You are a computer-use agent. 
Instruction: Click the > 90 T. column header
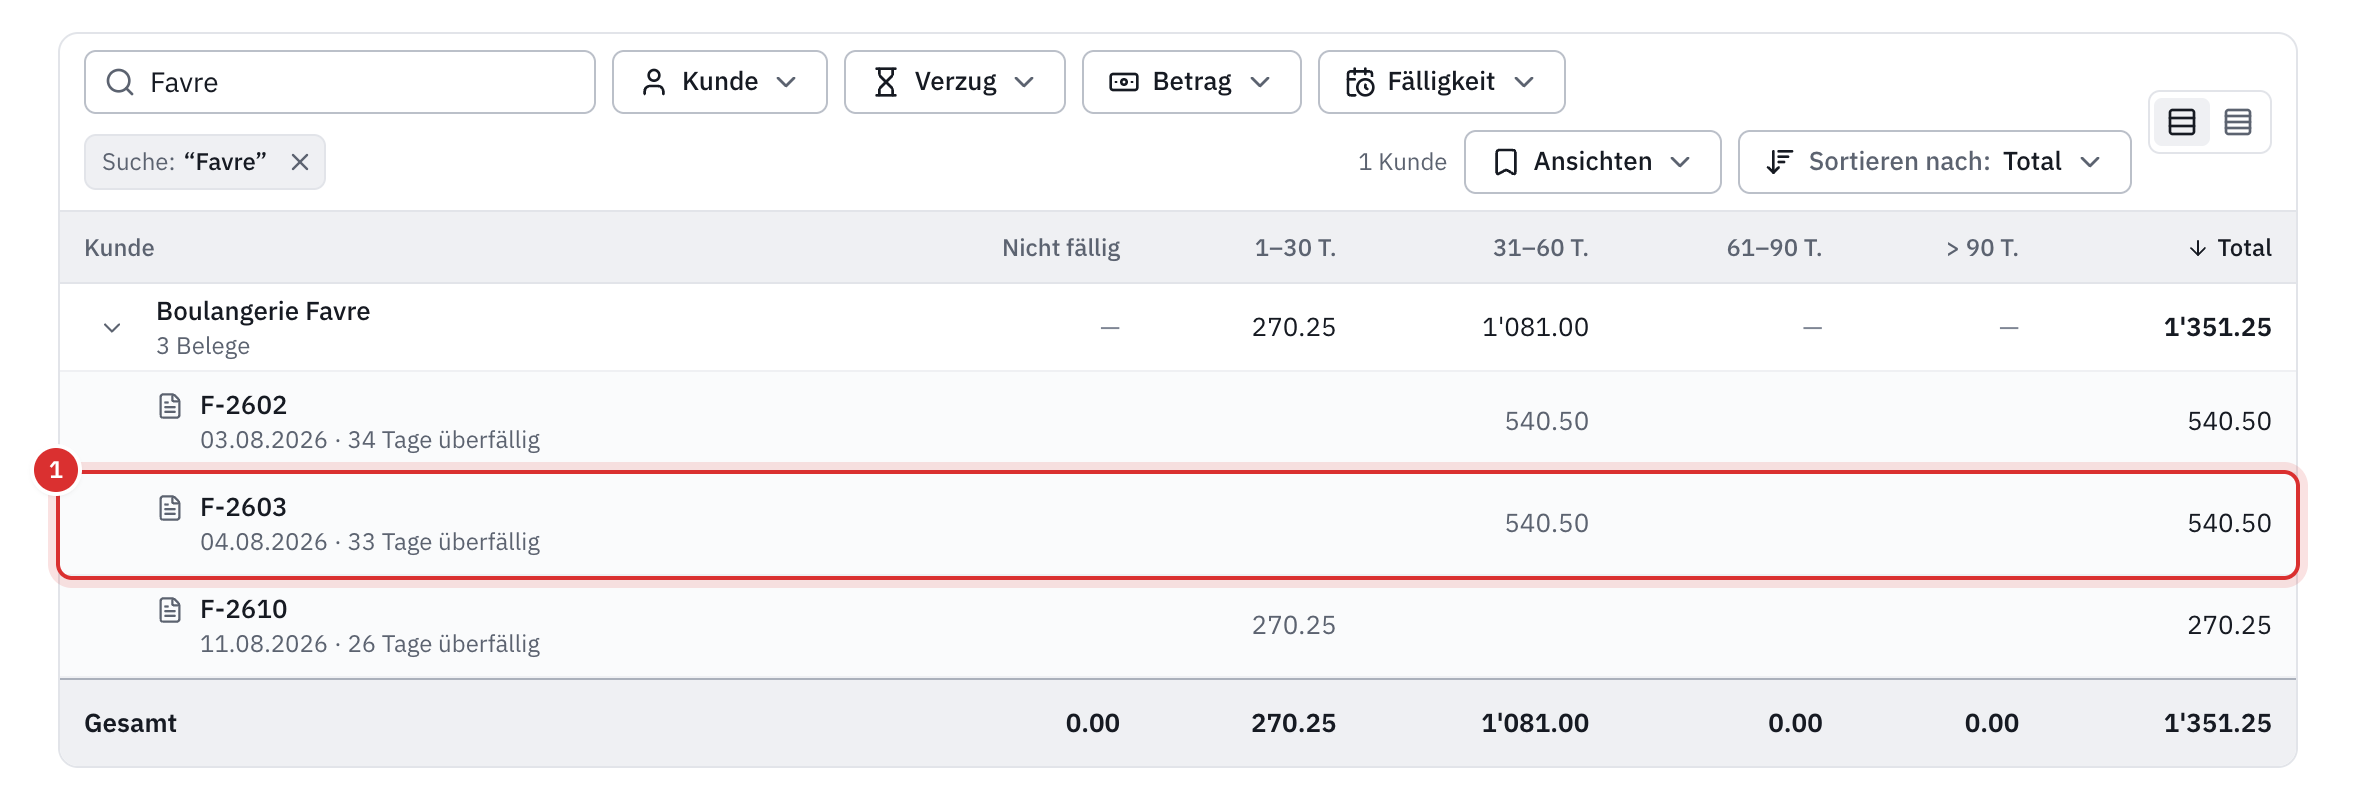(x=1982, y=248)
